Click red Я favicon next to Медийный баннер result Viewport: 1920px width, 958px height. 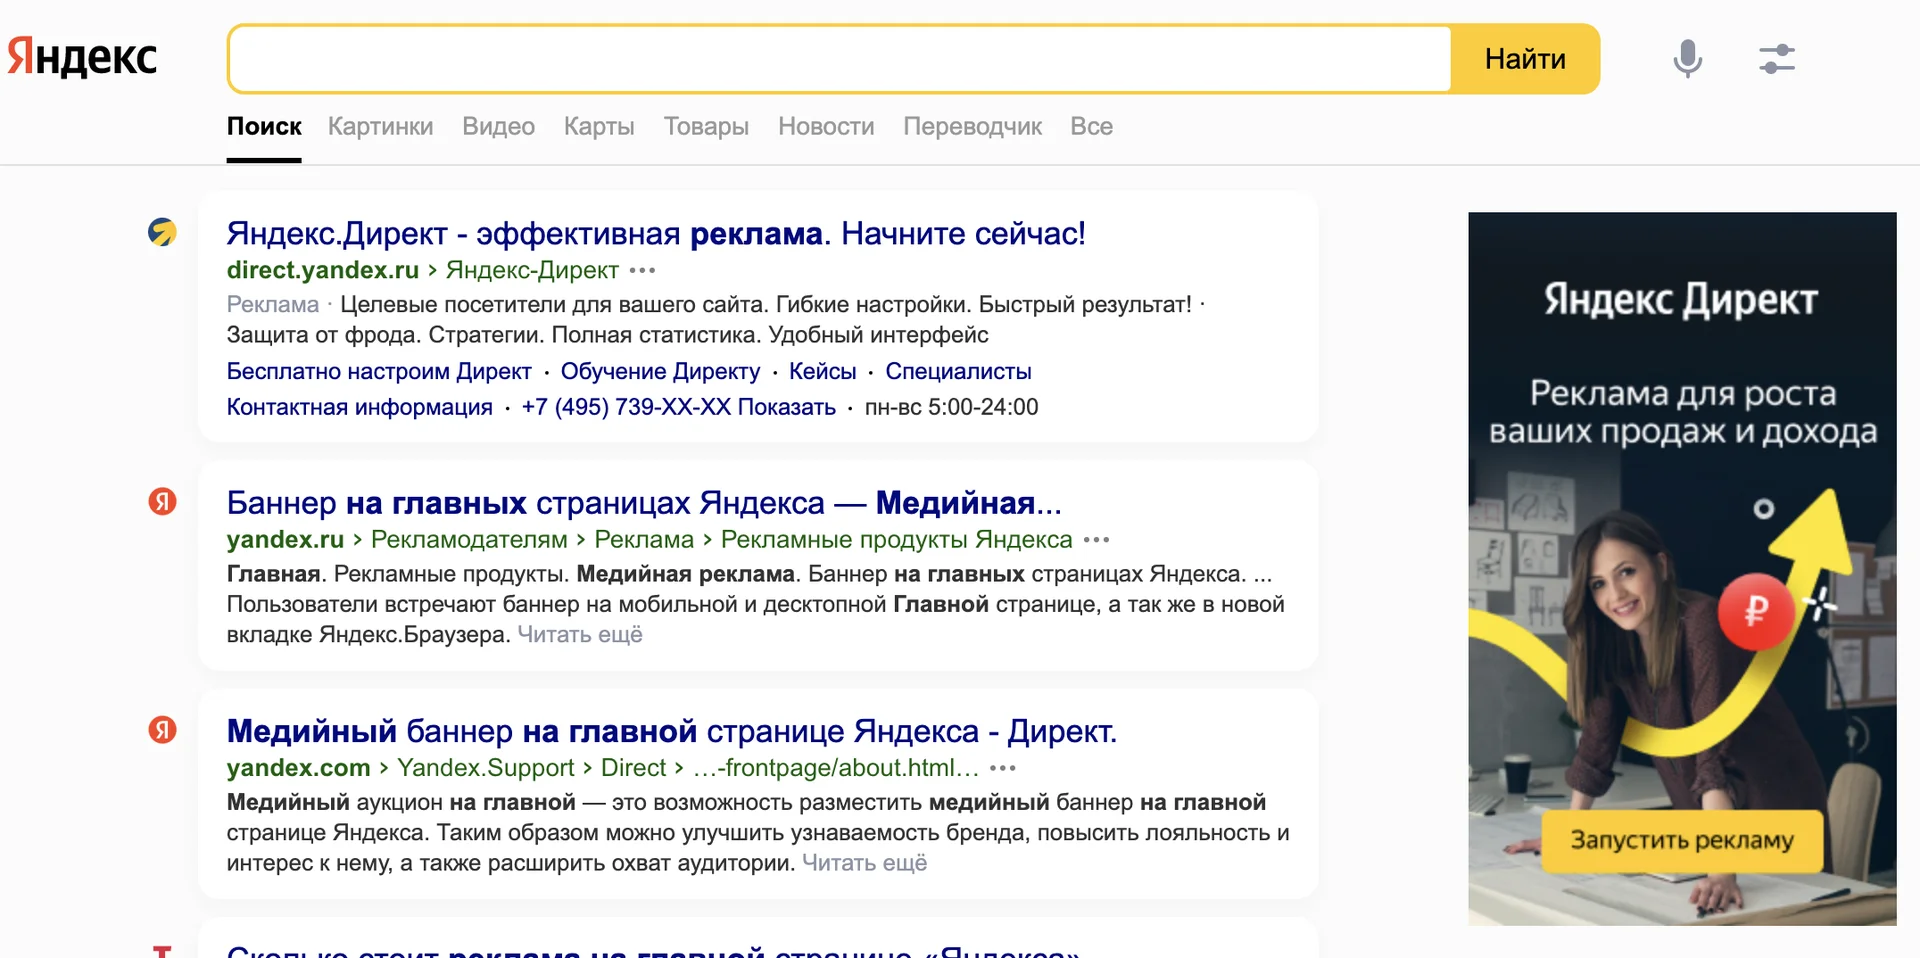pyautogui.click(x=162, y=730)
